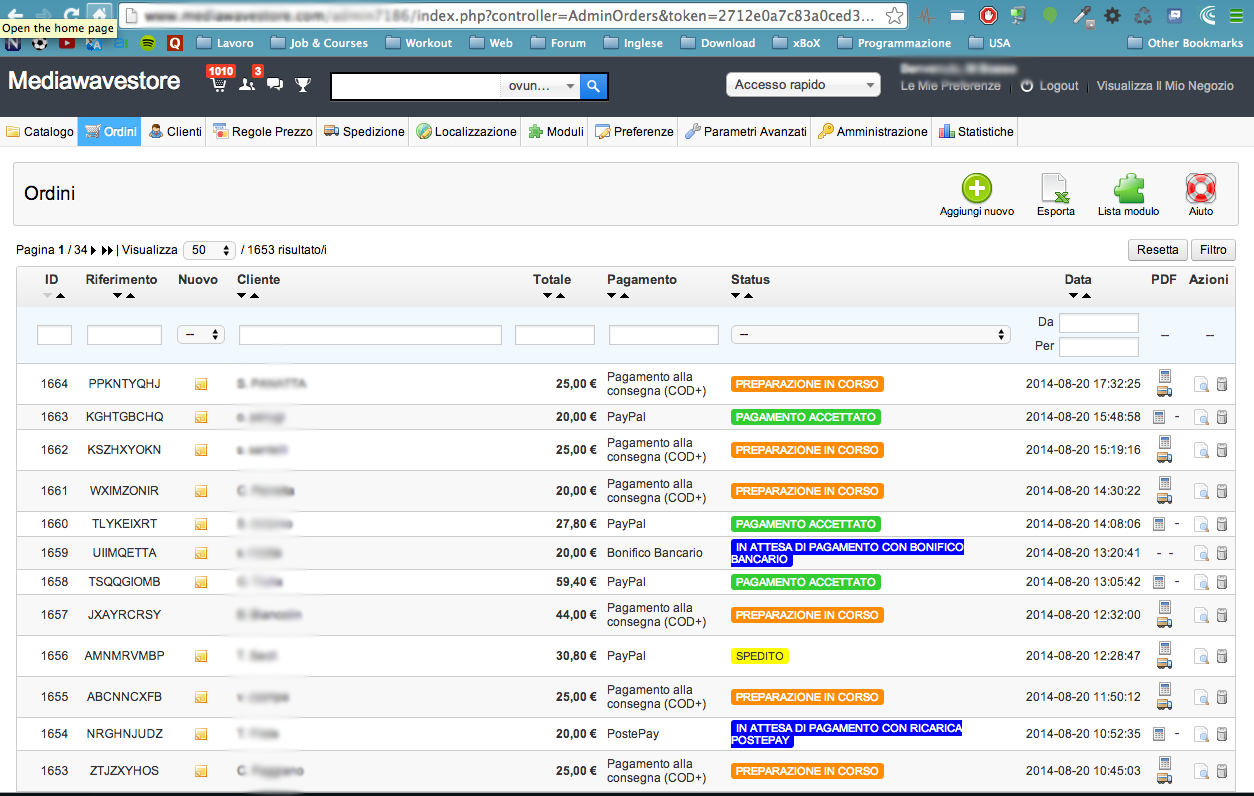Screen dimensions: 1254x796
Task: Click total 59,40 € for order 1658
Action: [576, 582]
